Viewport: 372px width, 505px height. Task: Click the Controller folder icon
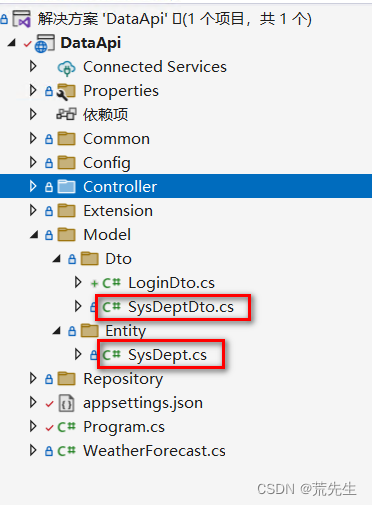pos(66,186)
